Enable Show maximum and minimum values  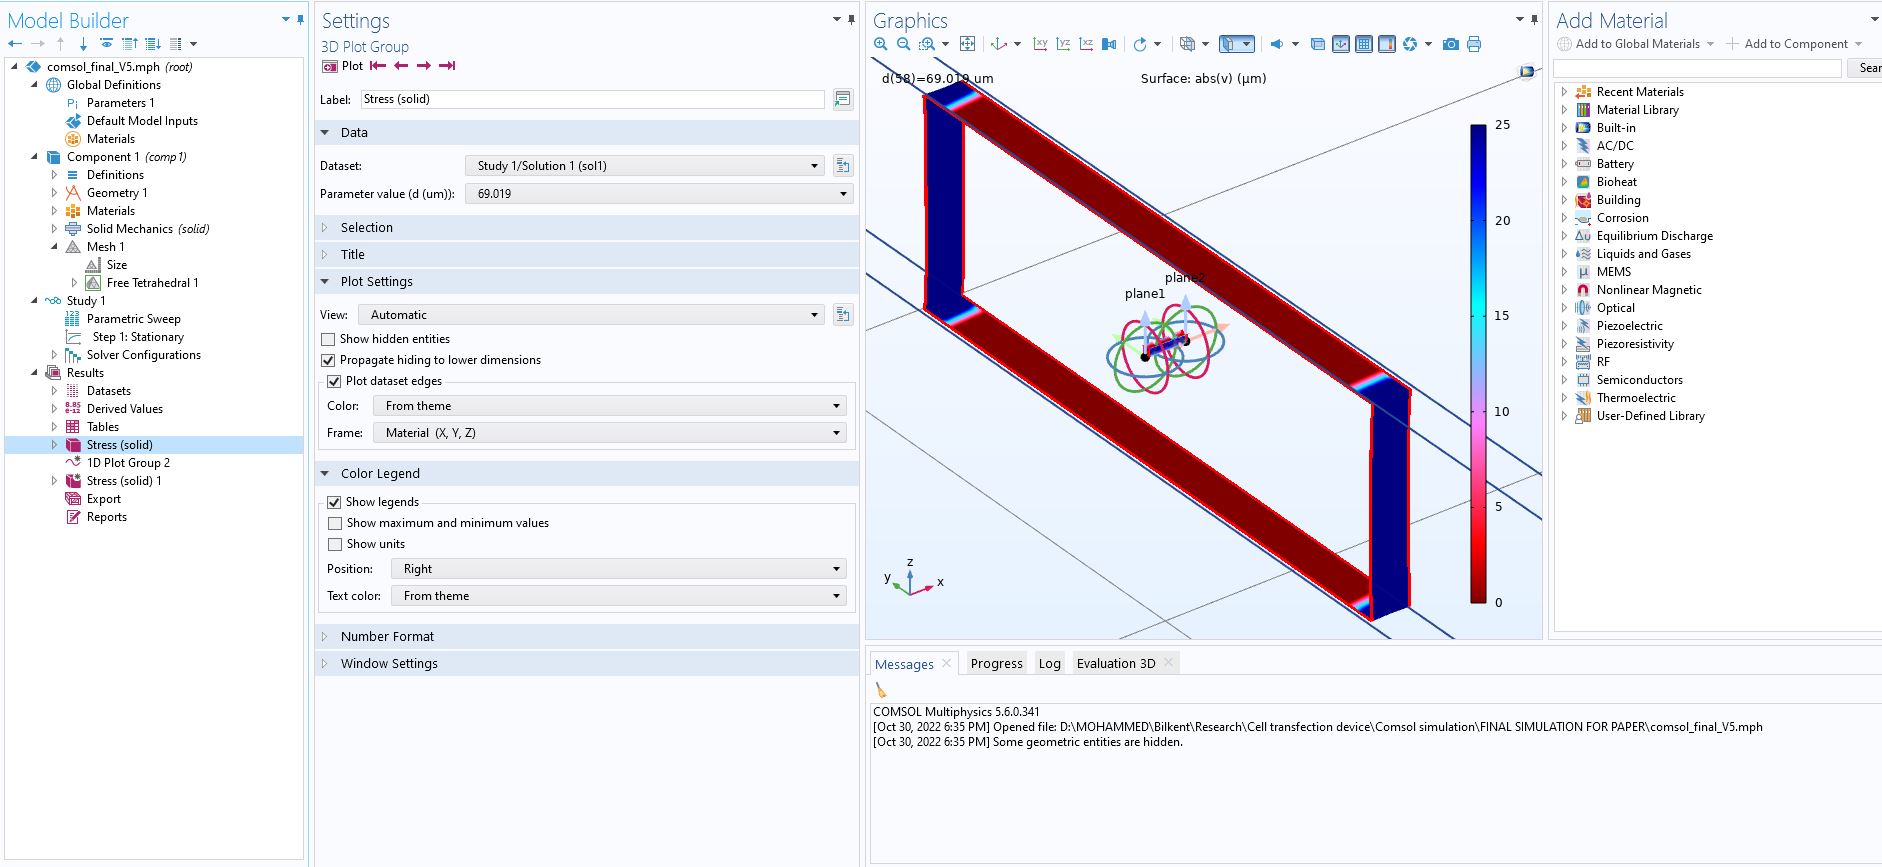pos(335,523)
